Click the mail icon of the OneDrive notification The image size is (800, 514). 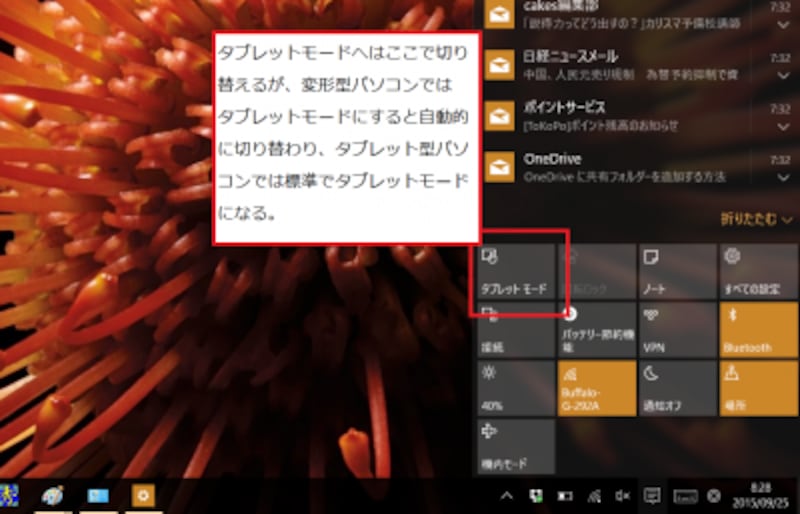pyautogui.click(x=499, y=167)
